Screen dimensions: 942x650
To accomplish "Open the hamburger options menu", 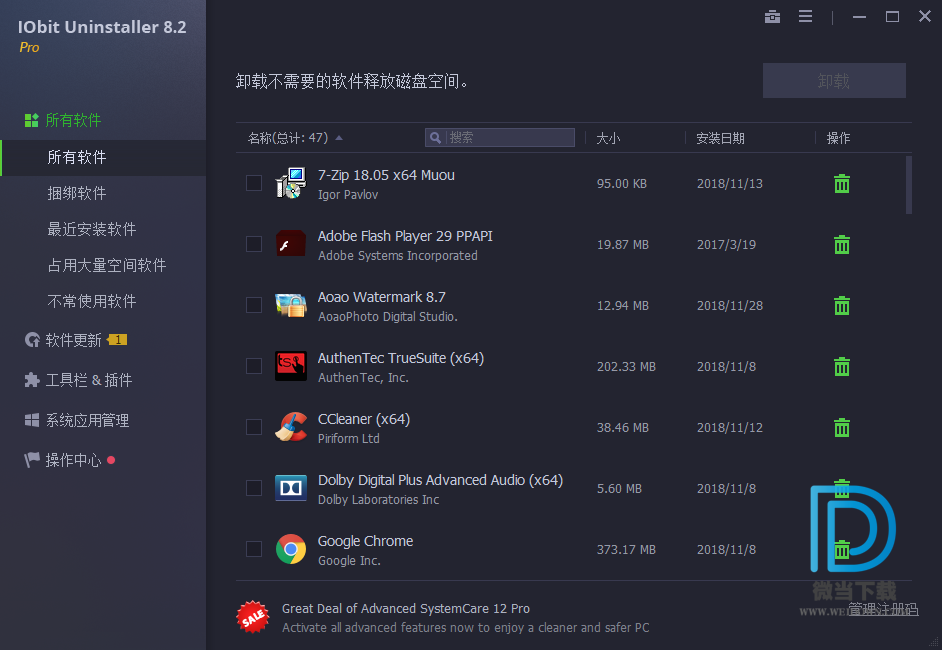I will (x=805, y=16).
